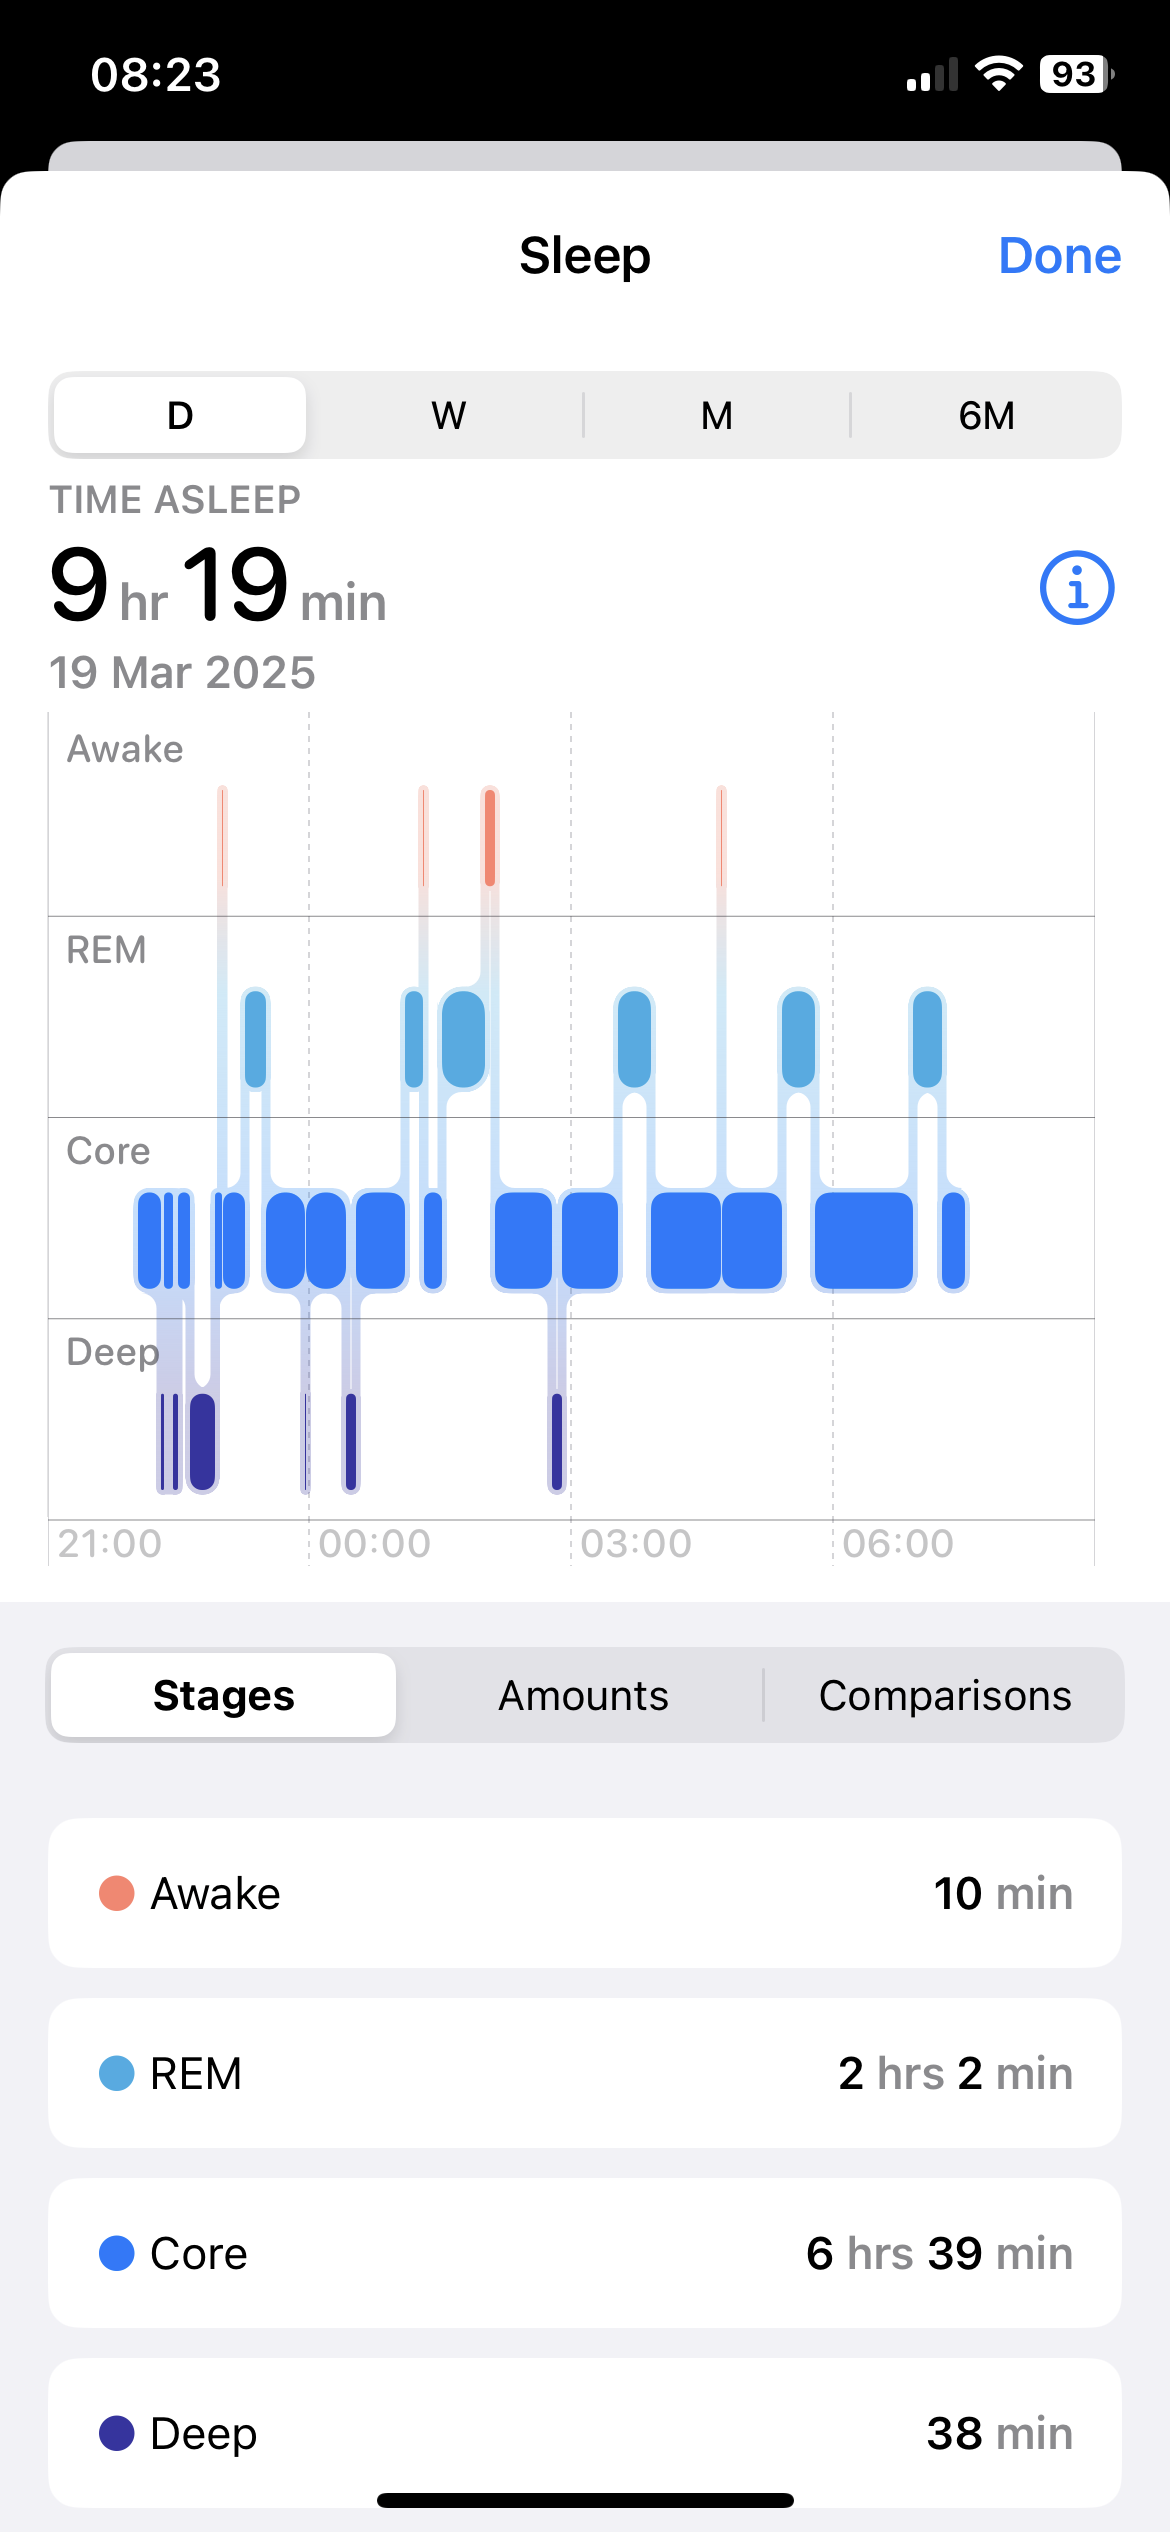Switch to the Amounts segment
The height and width of the screenshot is (2532, 1170).
coord(583,1695)
